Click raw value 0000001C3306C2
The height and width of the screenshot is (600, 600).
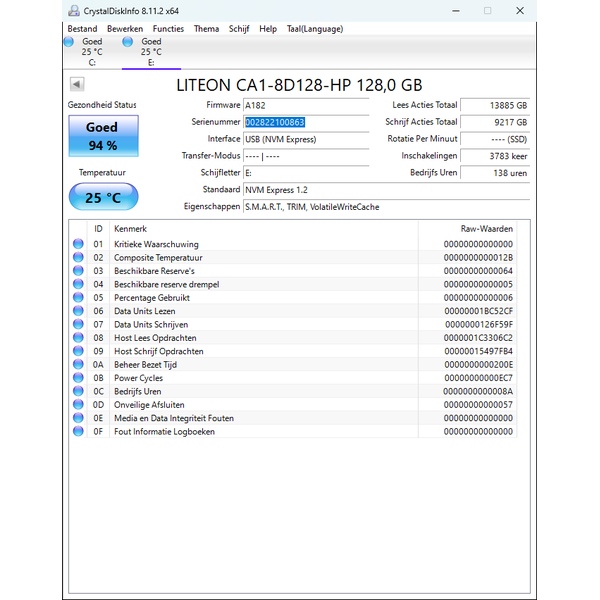click(478, 338)
